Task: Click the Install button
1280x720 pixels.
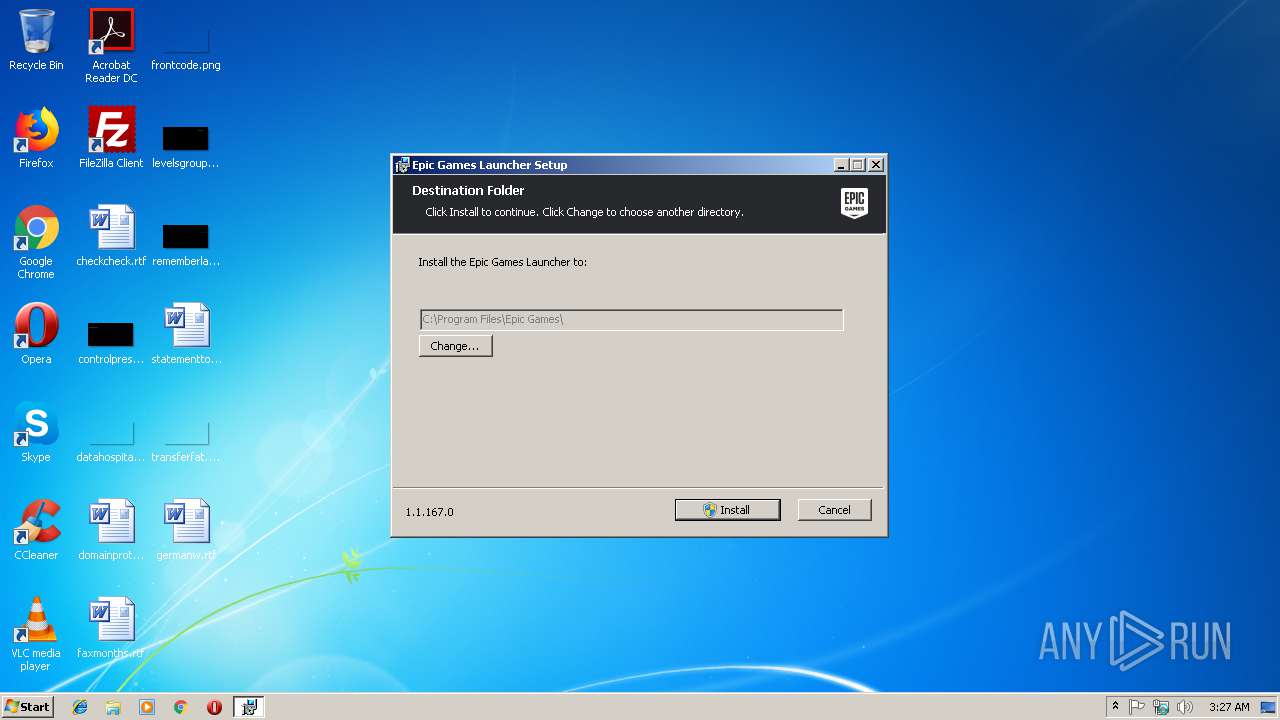Action: 727,510
